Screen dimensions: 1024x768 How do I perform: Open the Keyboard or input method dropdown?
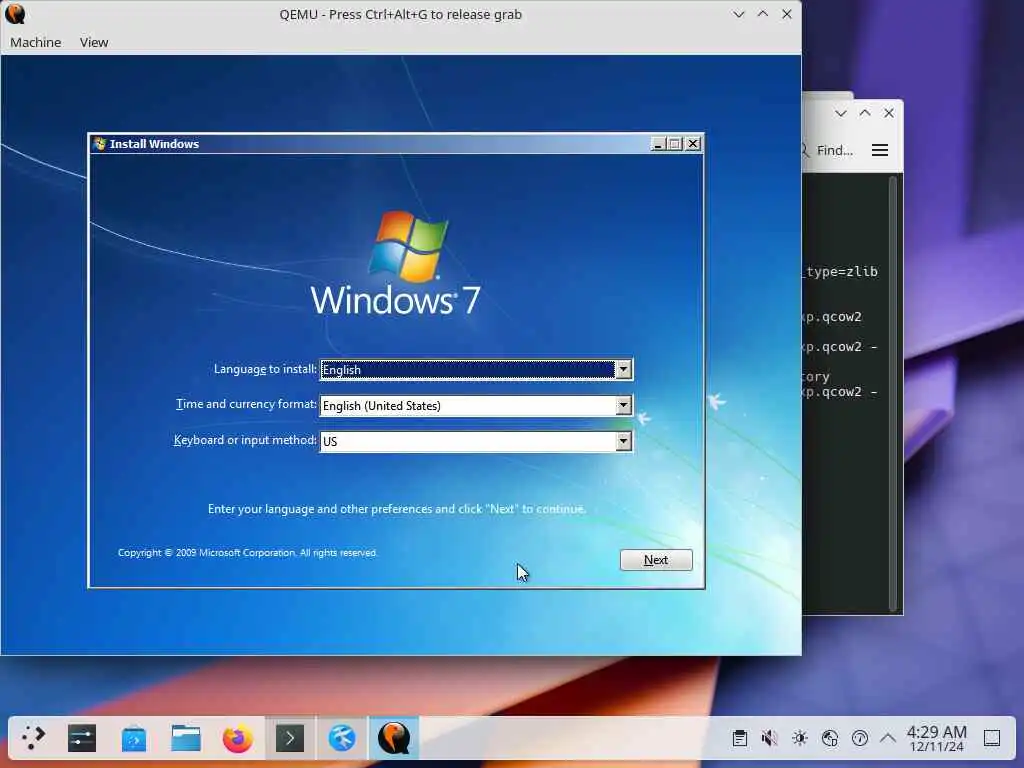(623, 441)
